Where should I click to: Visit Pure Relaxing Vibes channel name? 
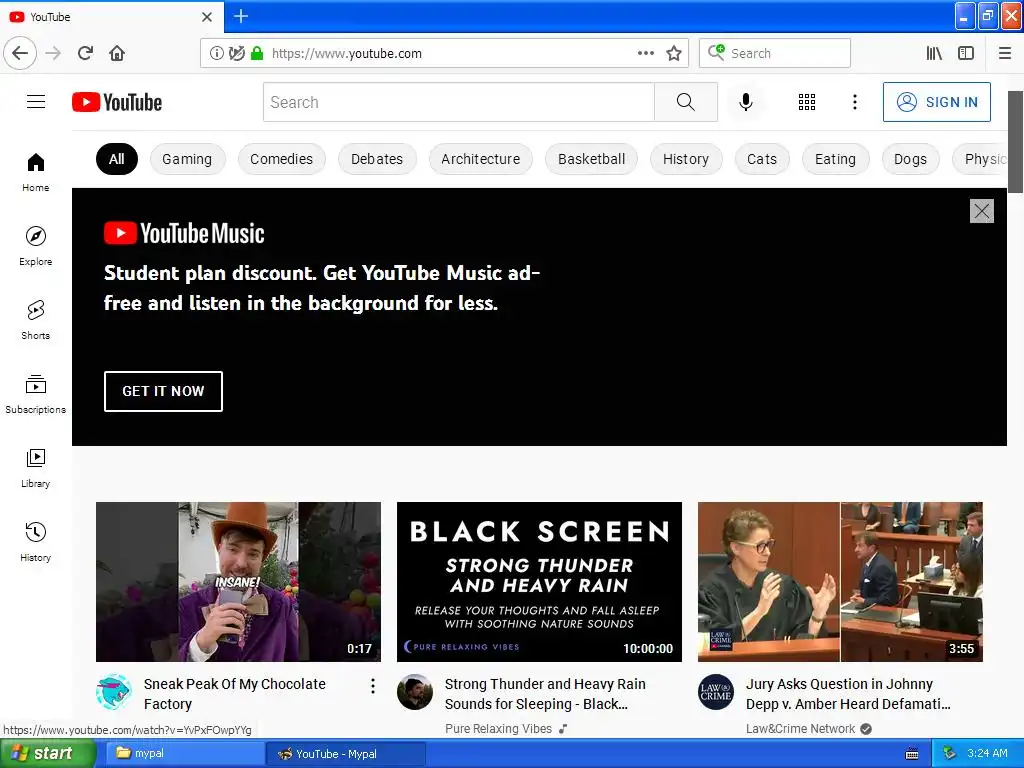[498, 729]
